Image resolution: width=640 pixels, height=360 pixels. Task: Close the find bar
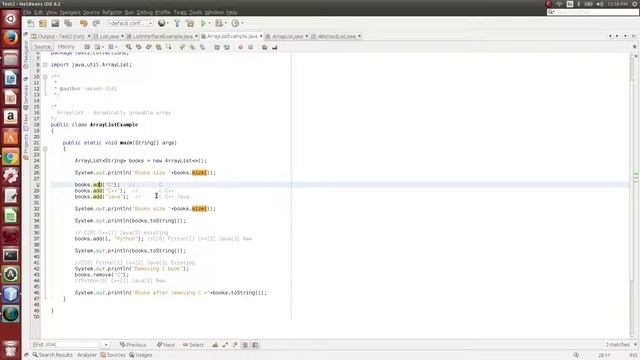[635, 345]
